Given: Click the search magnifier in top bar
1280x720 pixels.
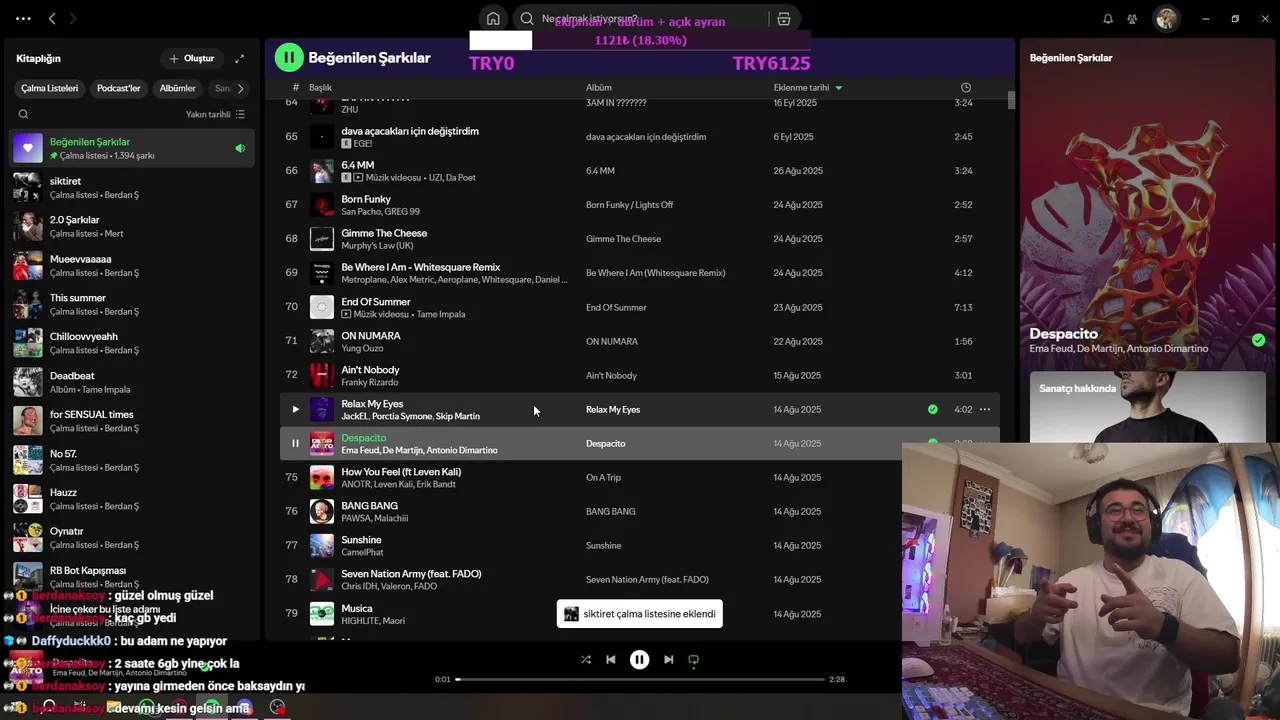Looking at the screenshot, I should (527, 19).
